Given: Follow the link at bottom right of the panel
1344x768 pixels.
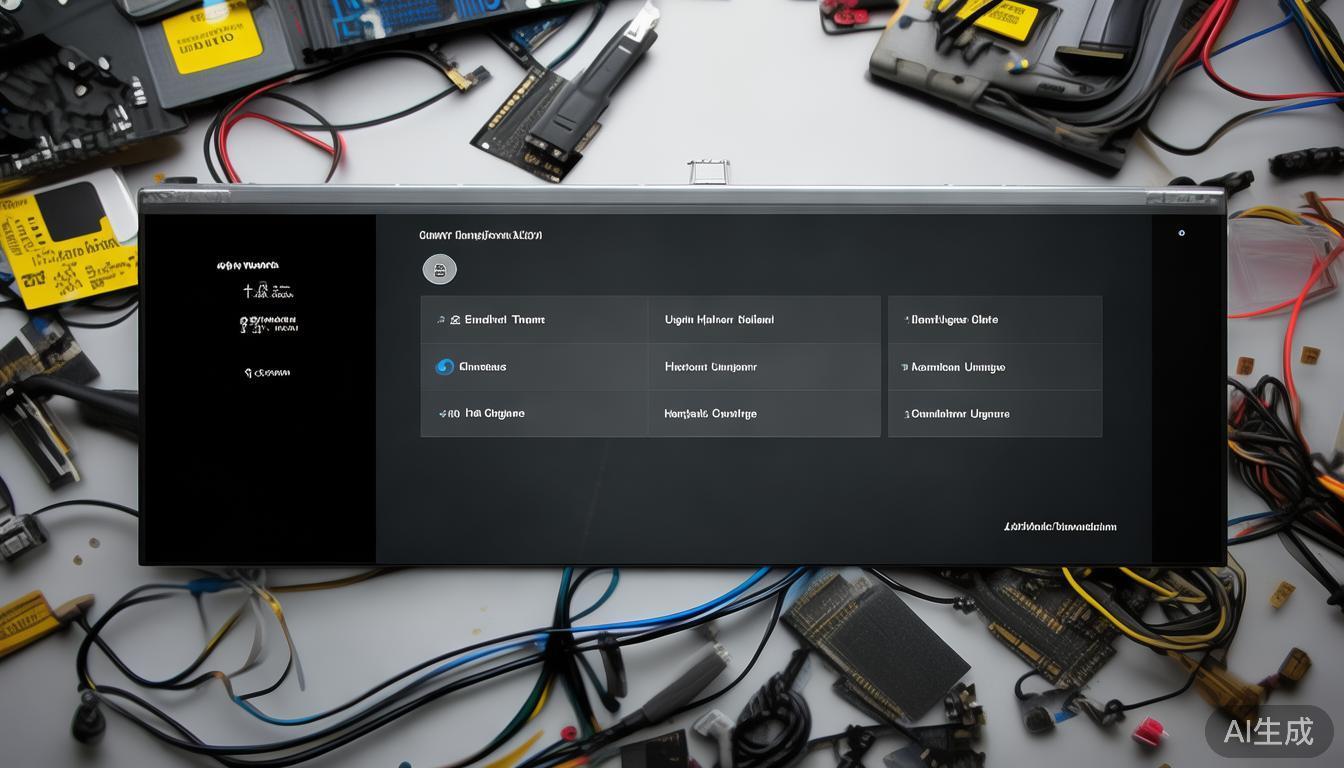Looking at the screenshot, I should [x=1060, y=527].
